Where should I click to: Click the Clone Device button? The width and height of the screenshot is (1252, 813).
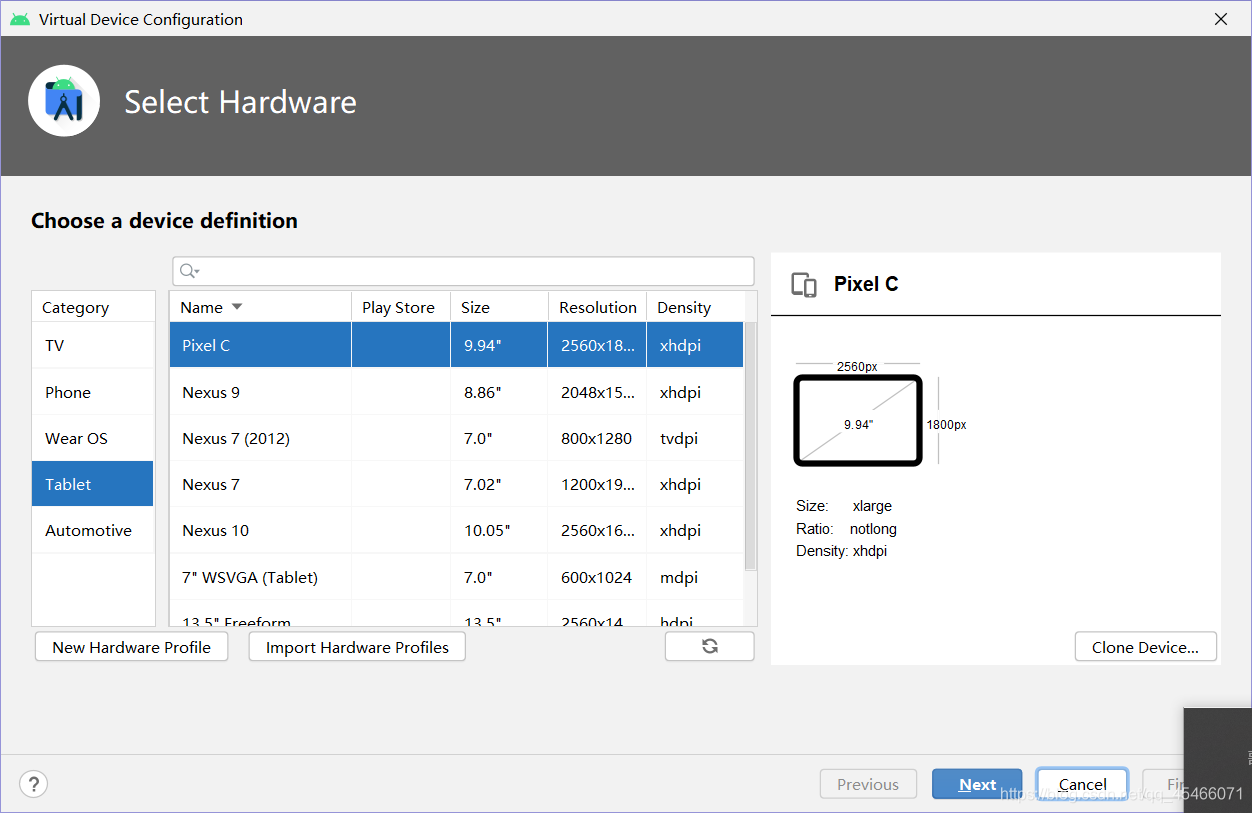(1145, 647)
